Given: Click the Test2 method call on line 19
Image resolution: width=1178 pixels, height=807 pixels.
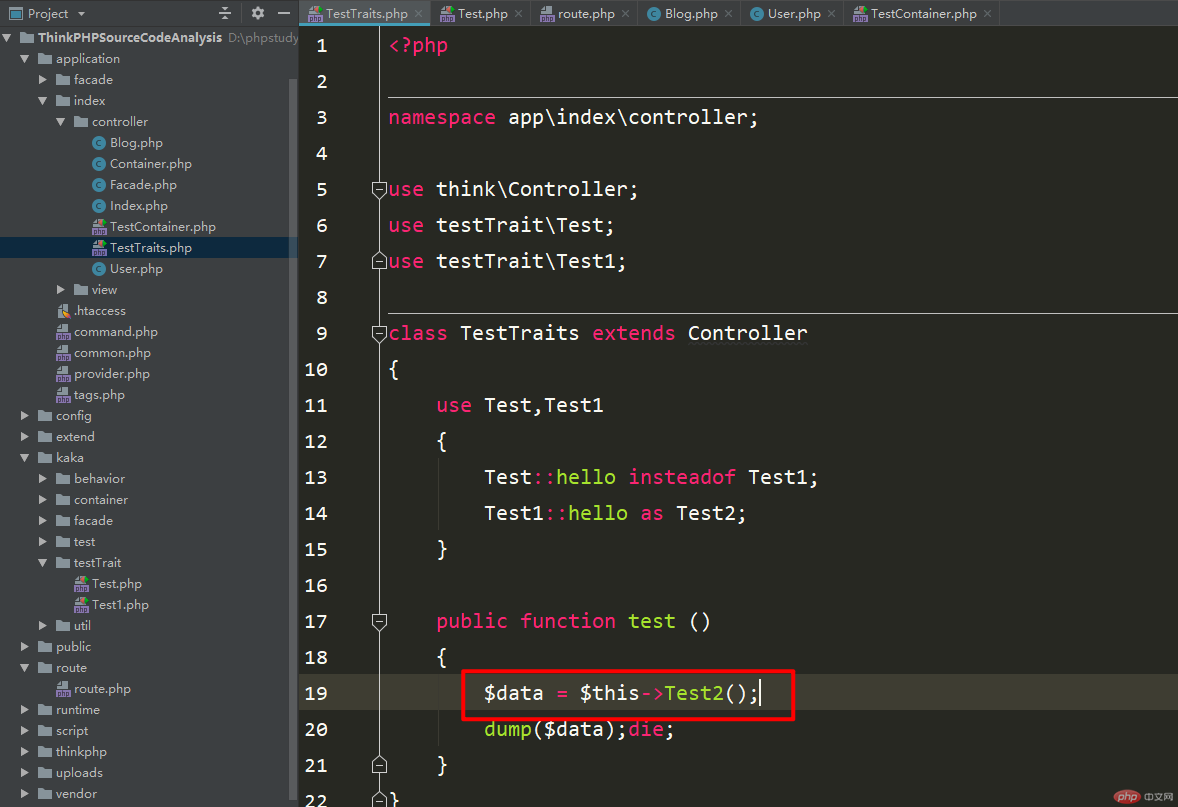Looking at the screenshot, I should pyautogui.click(x=694, y=693).
